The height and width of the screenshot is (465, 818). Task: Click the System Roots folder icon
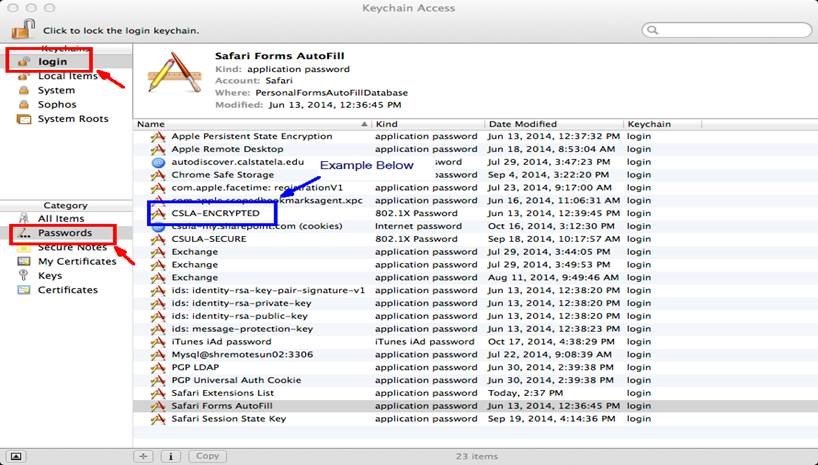tap(24, 119)
